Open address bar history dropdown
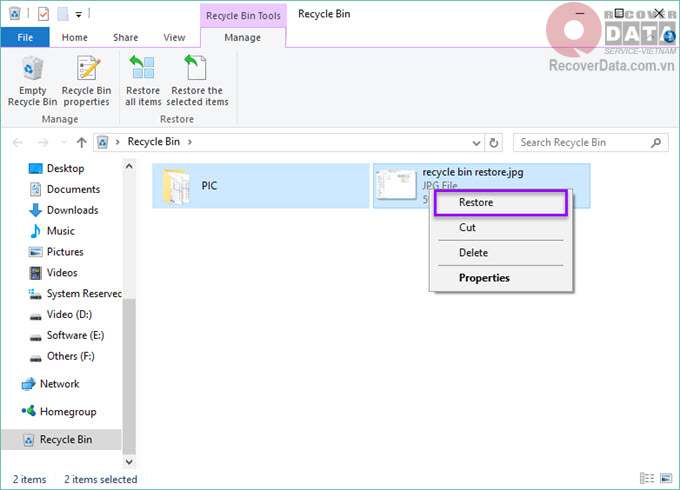 476,143
